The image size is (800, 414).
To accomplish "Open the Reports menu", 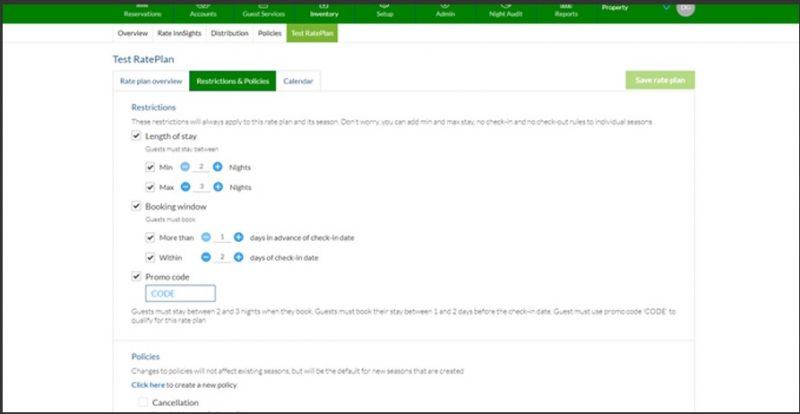I will (566, 11).
